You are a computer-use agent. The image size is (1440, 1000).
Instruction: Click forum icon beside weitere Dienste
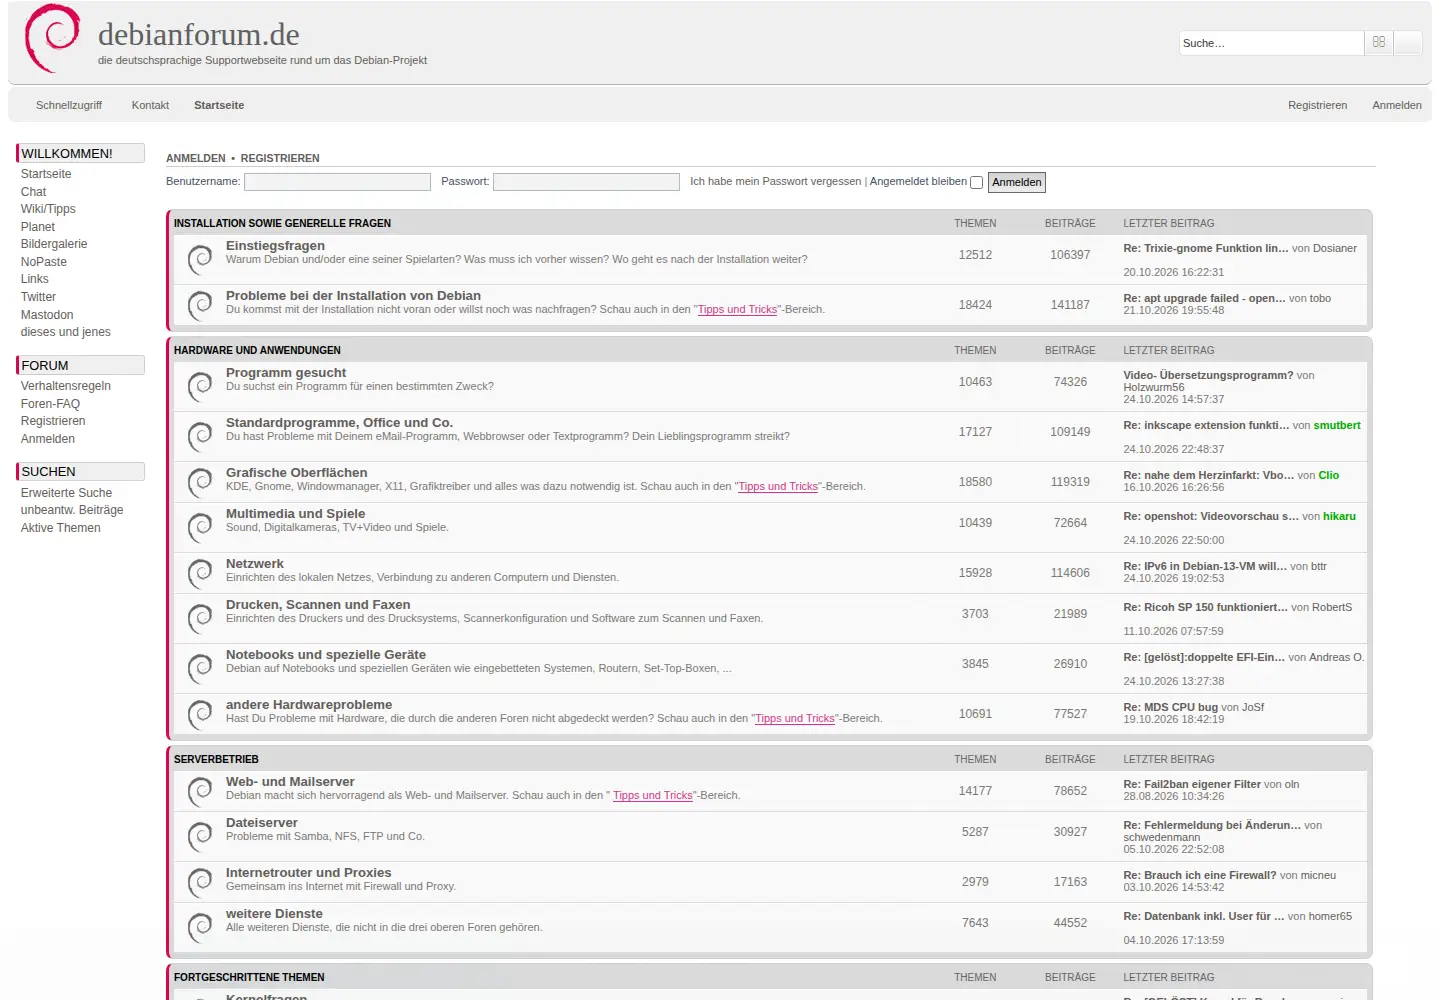pos(200,927)
